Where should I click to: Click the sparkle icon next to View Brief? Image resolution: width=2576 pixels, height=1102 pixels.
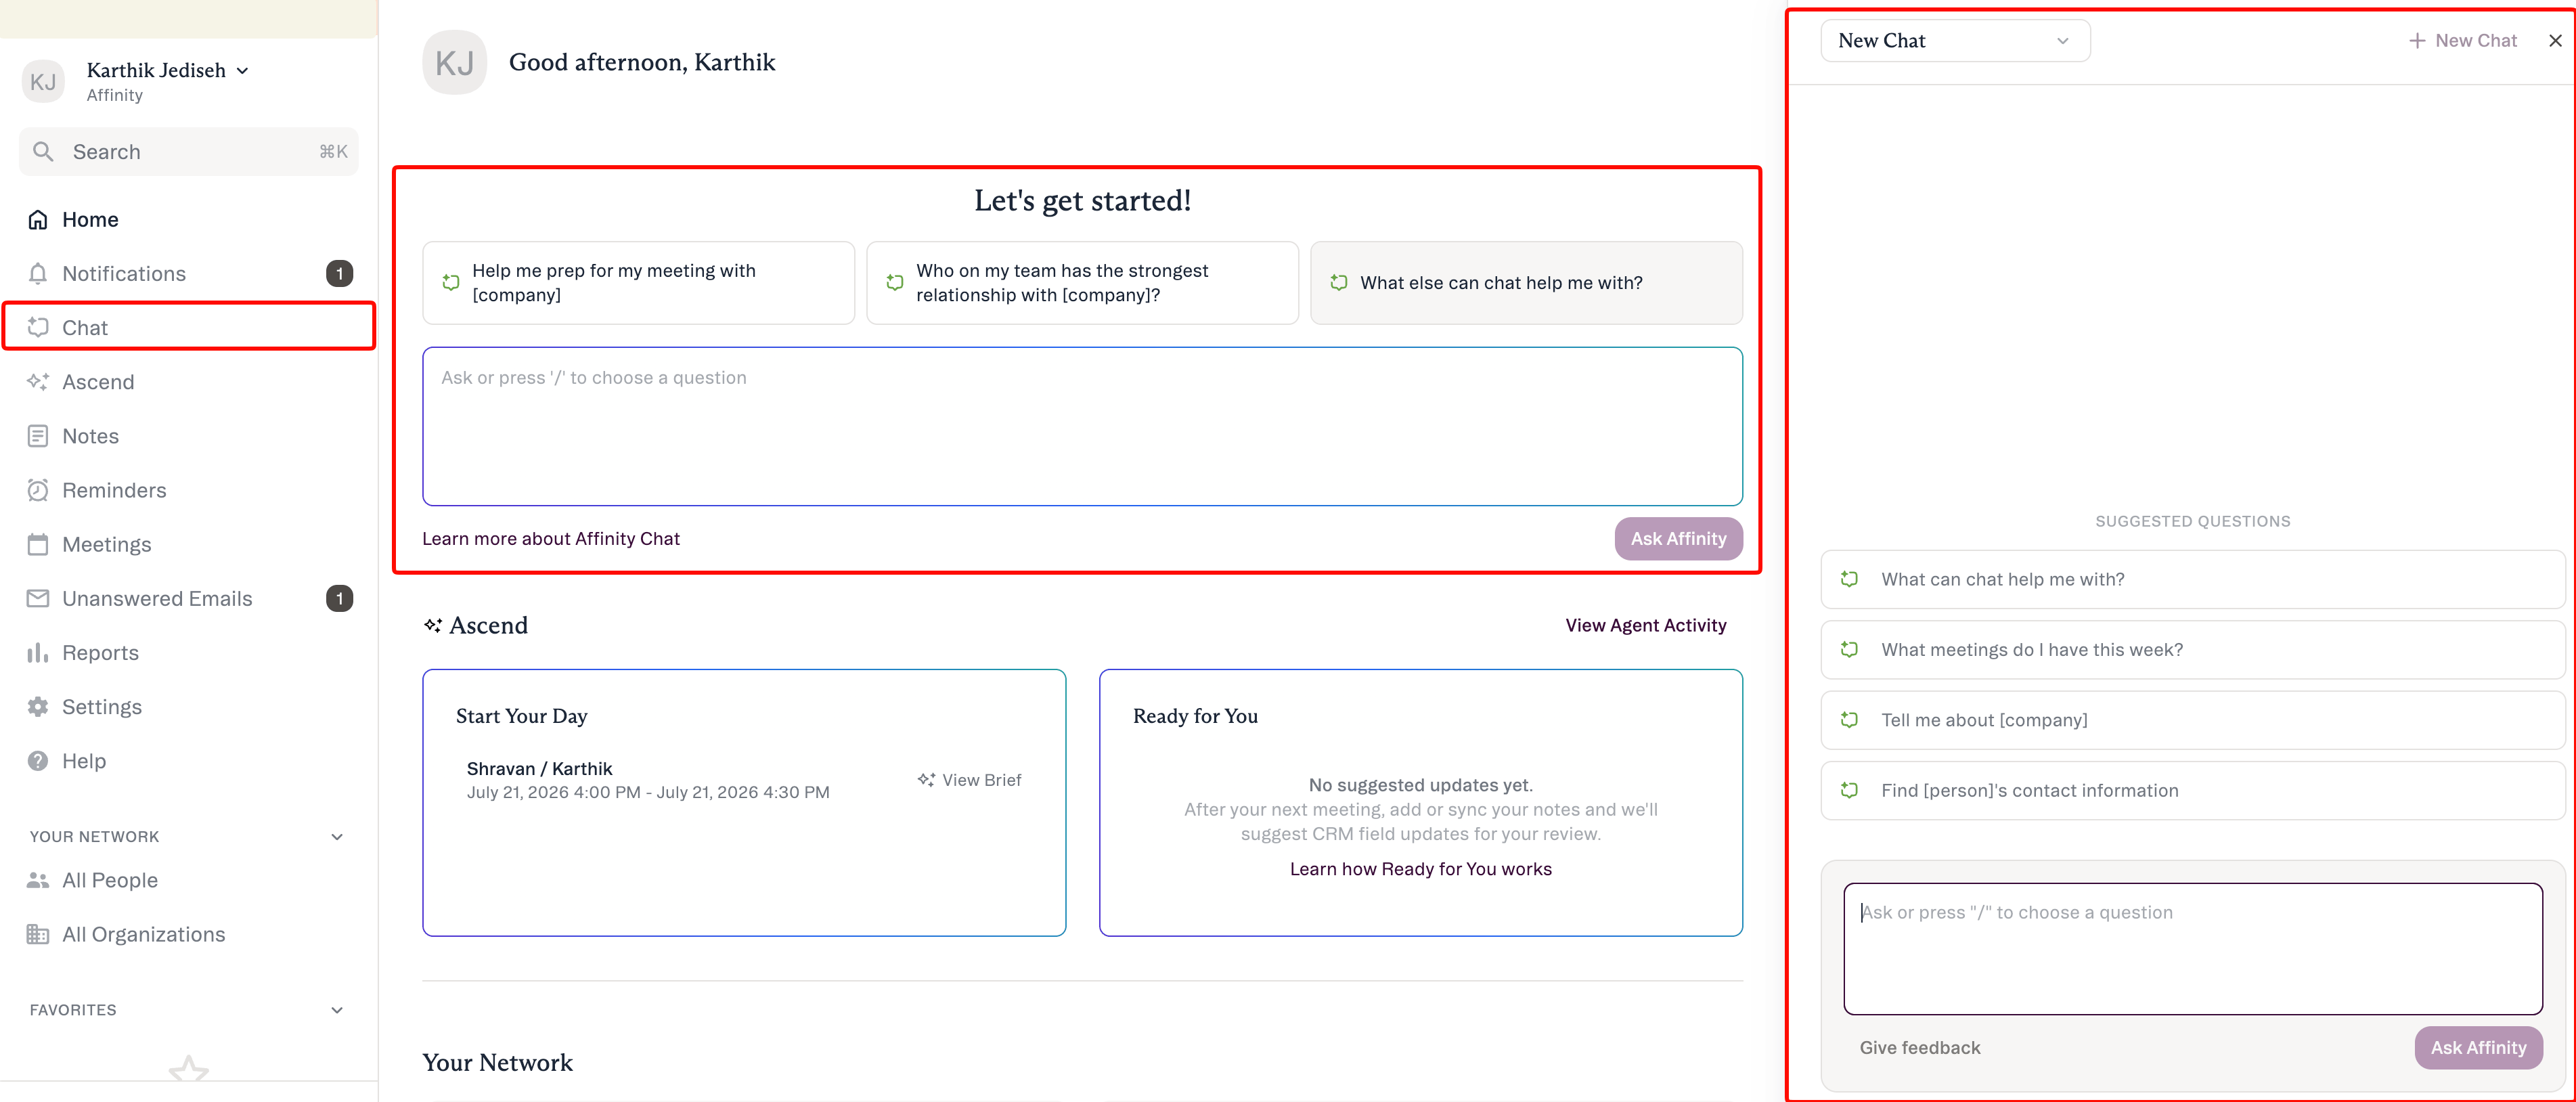click(926, 779)
